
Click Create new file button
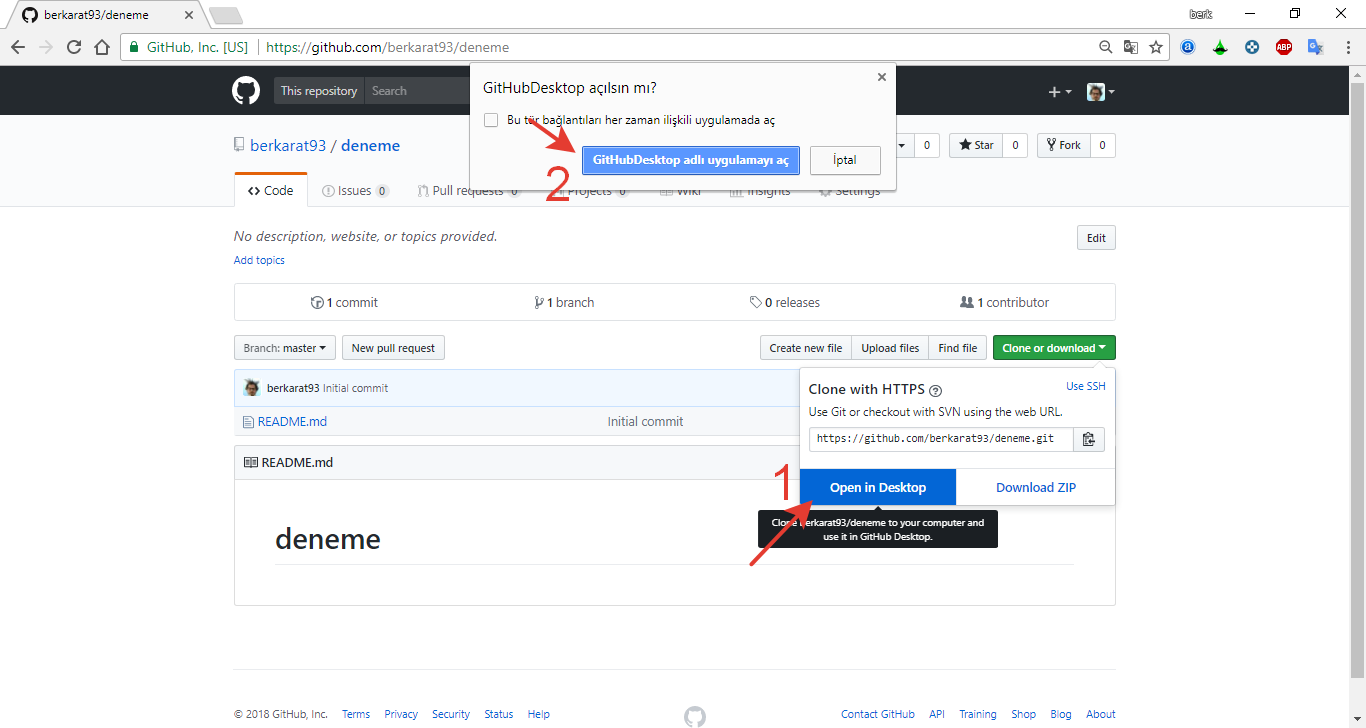coord(806,348)
